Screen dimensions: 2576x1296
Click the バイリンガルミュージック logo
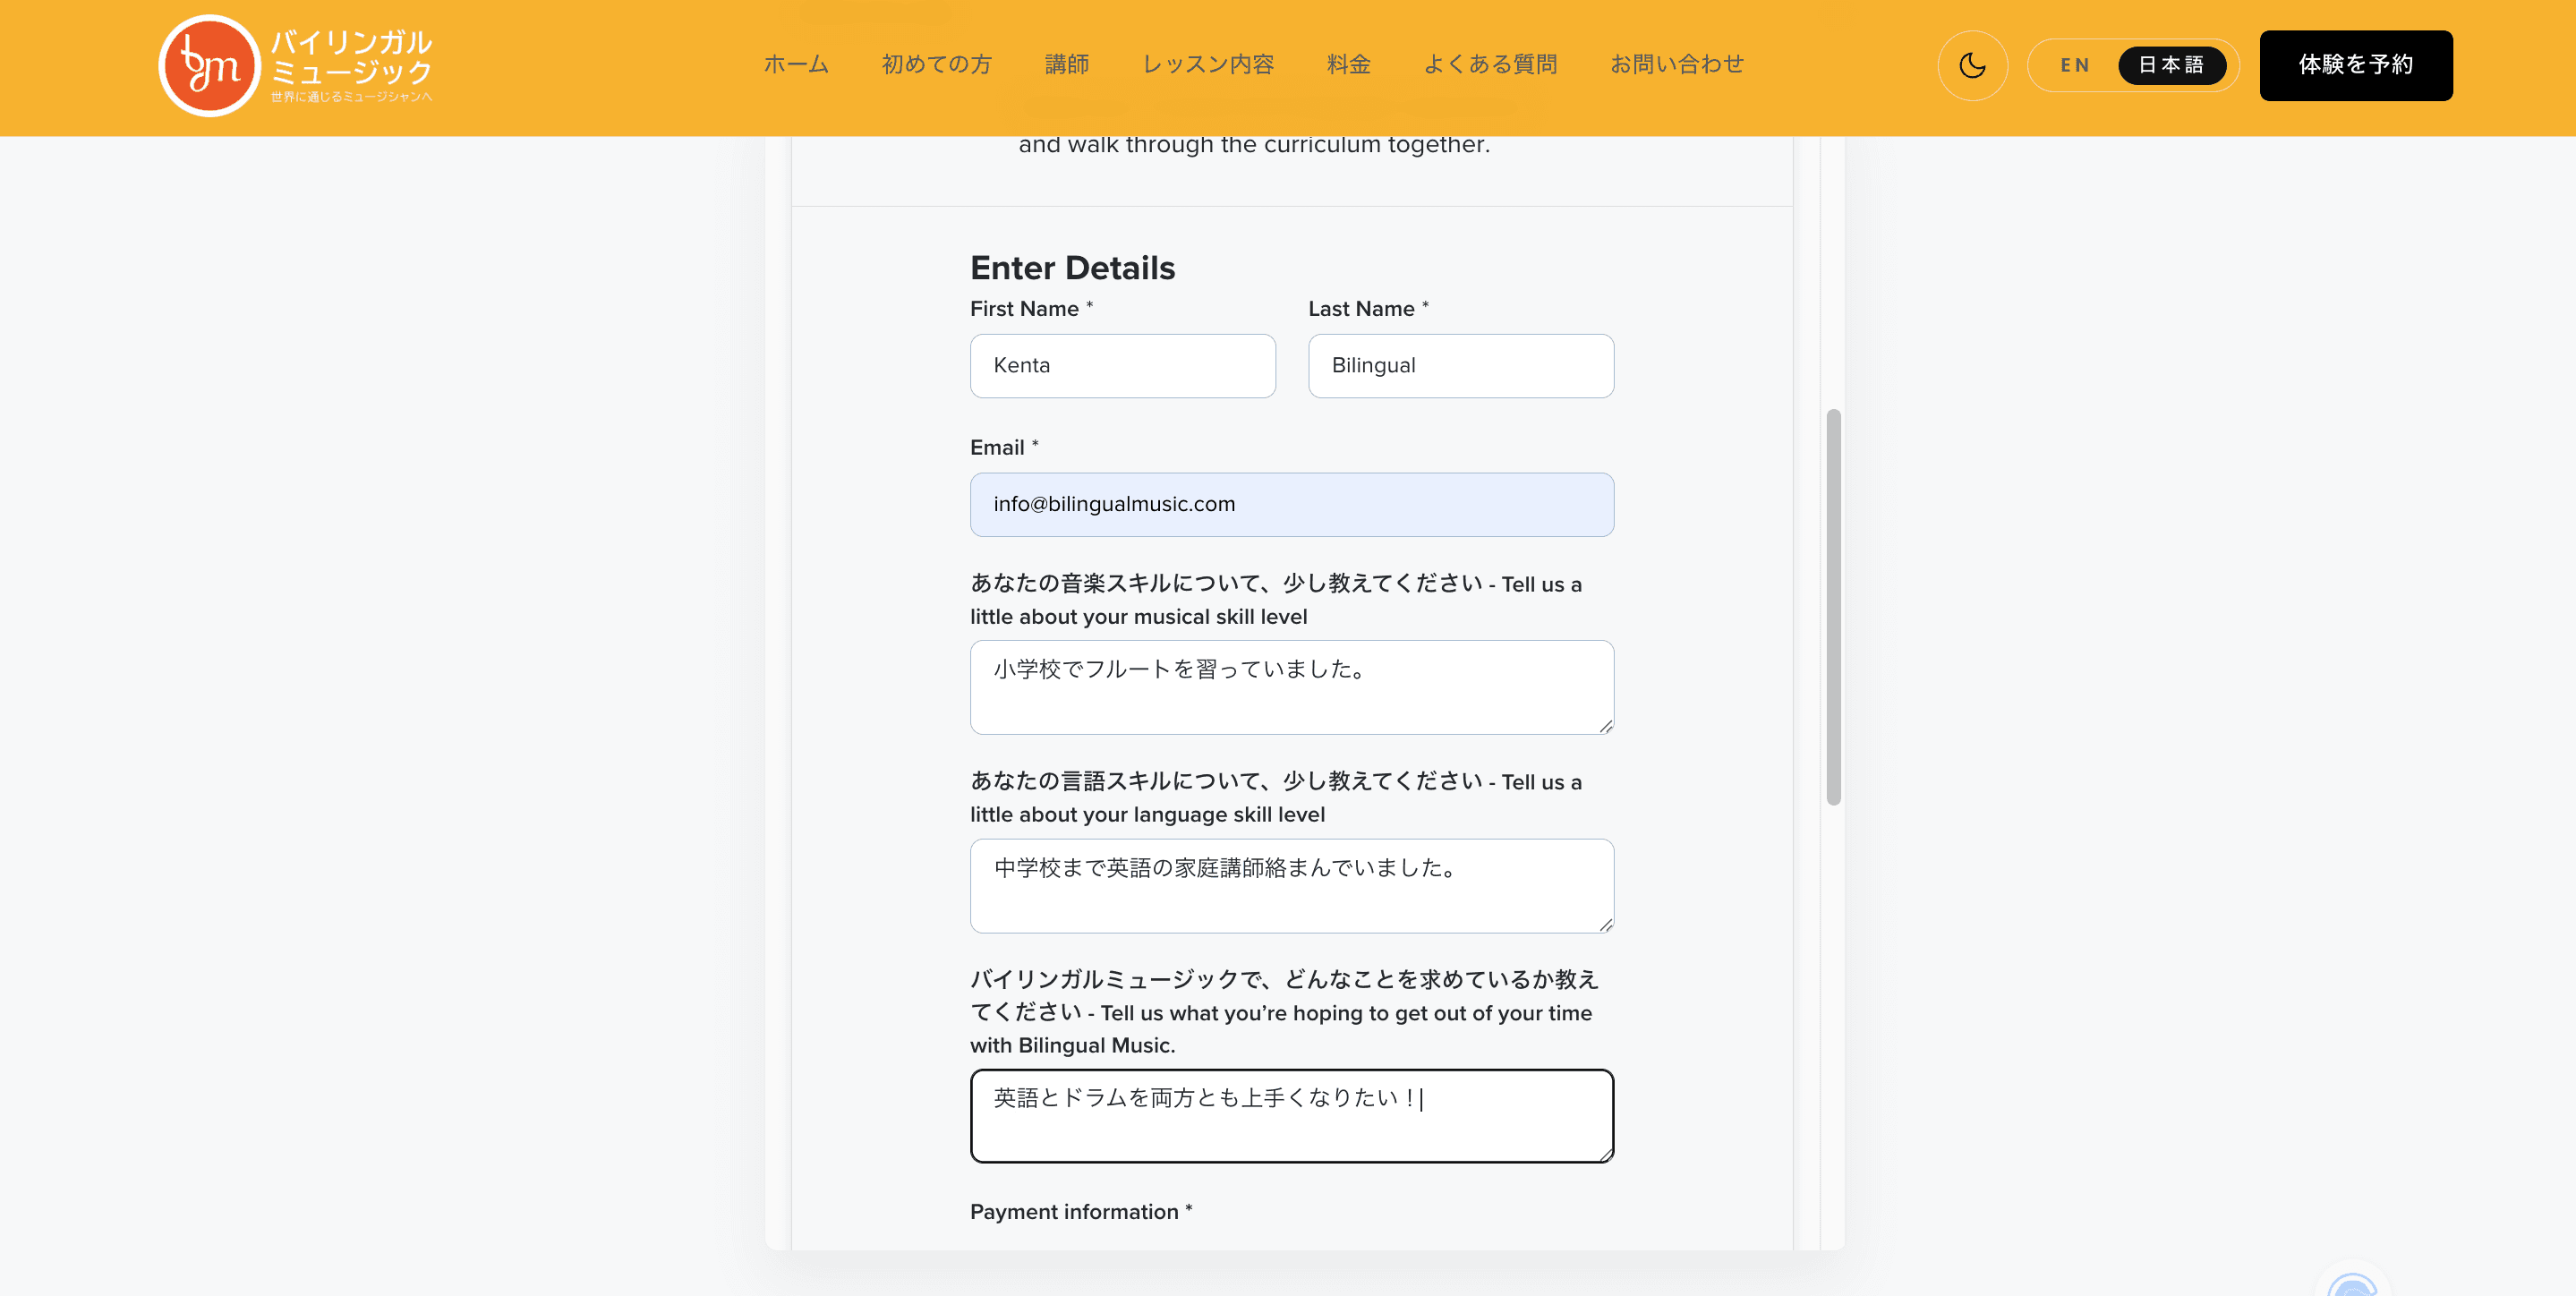[295, 65]
